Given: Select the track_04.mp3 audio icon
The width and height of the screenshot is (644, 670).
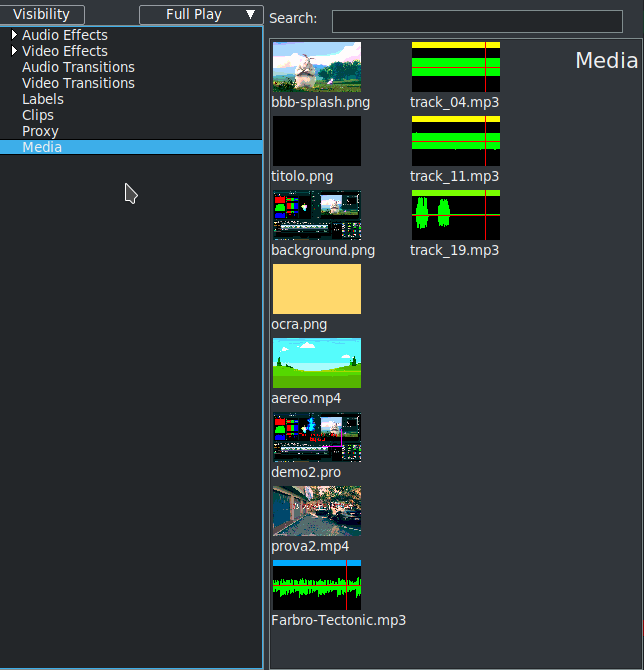Looking at the screenshot, I should 455,67.
